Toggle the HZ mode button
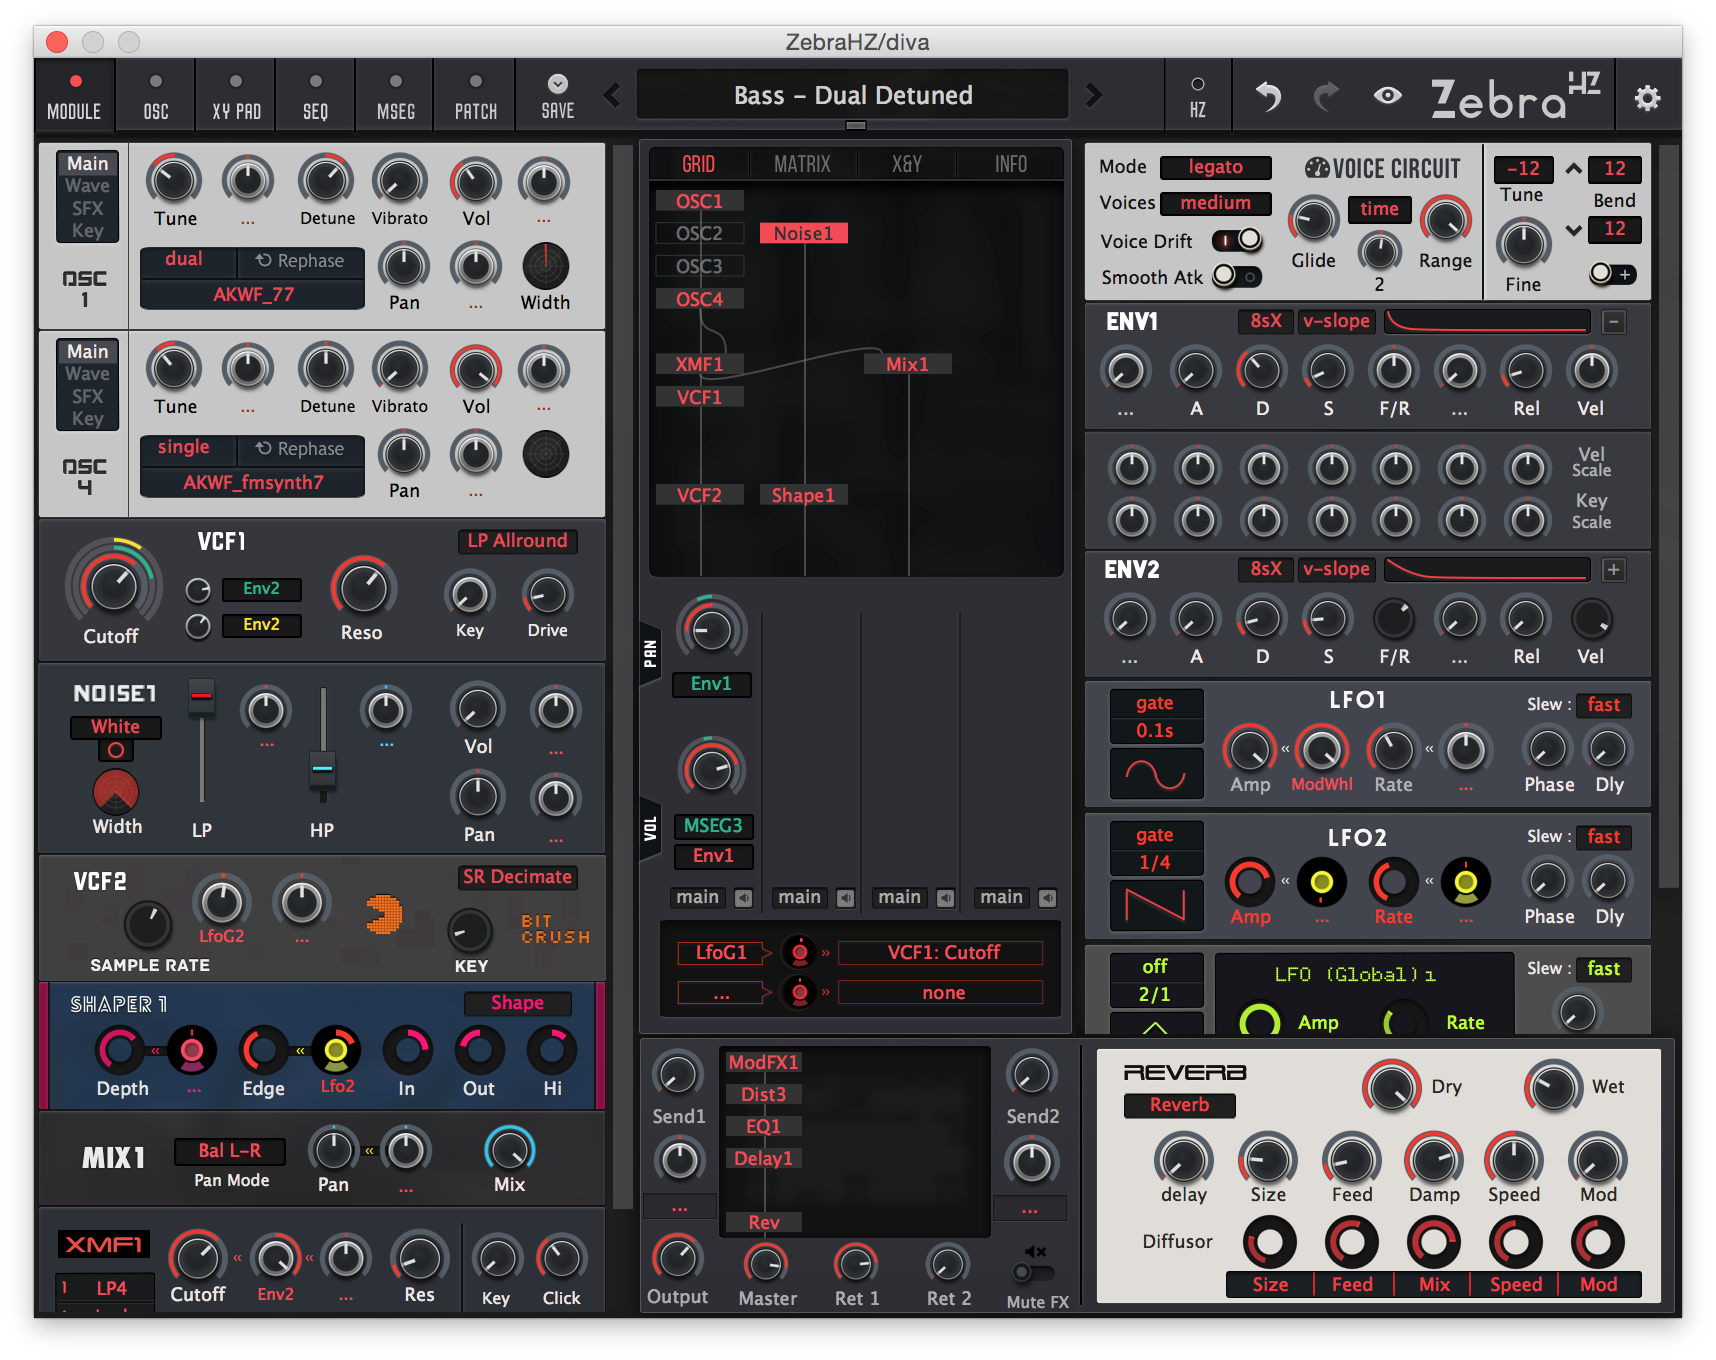 pos(1197,96)
